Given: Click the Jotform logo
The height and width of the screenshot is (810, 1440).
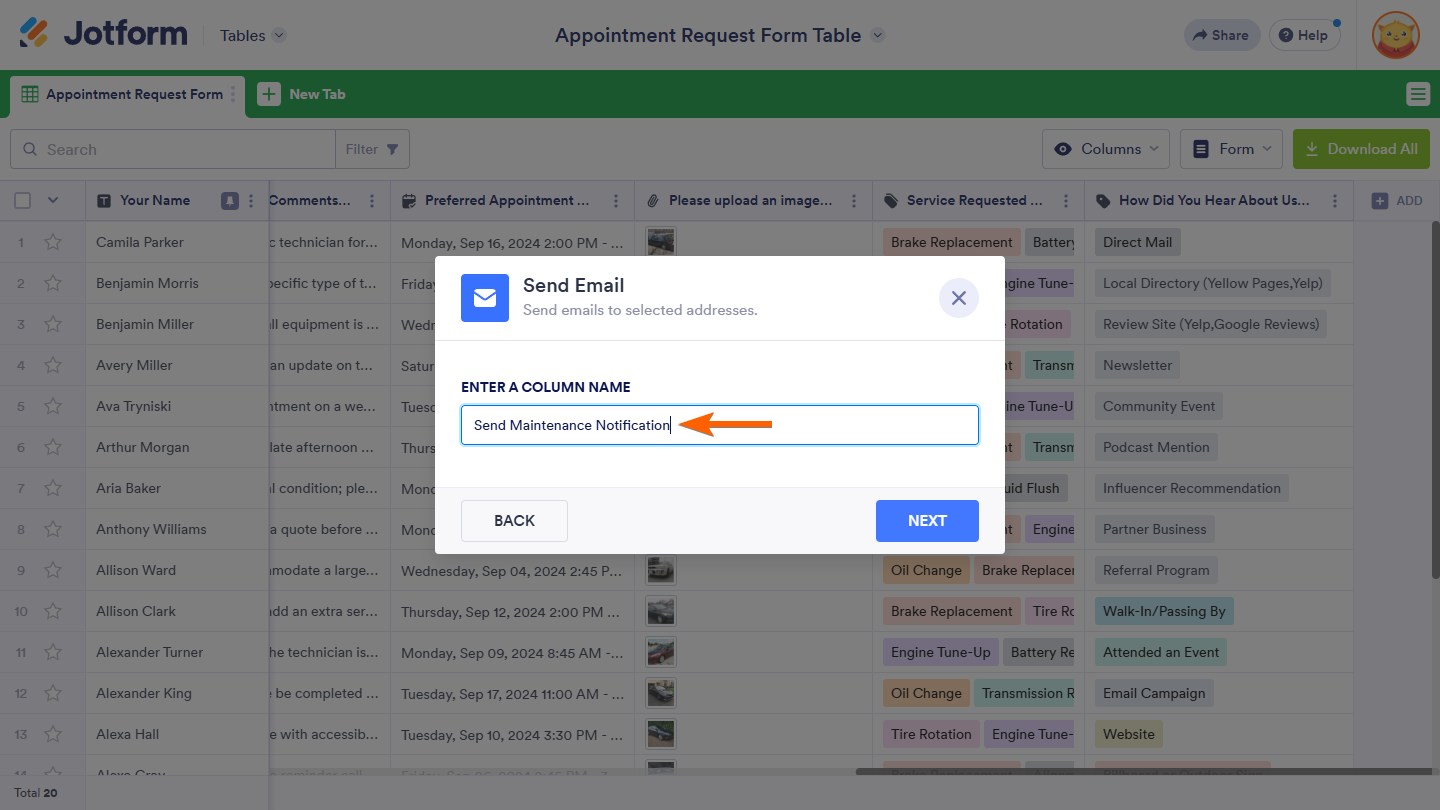Looking at the screenshot, I should pos(103,34).
